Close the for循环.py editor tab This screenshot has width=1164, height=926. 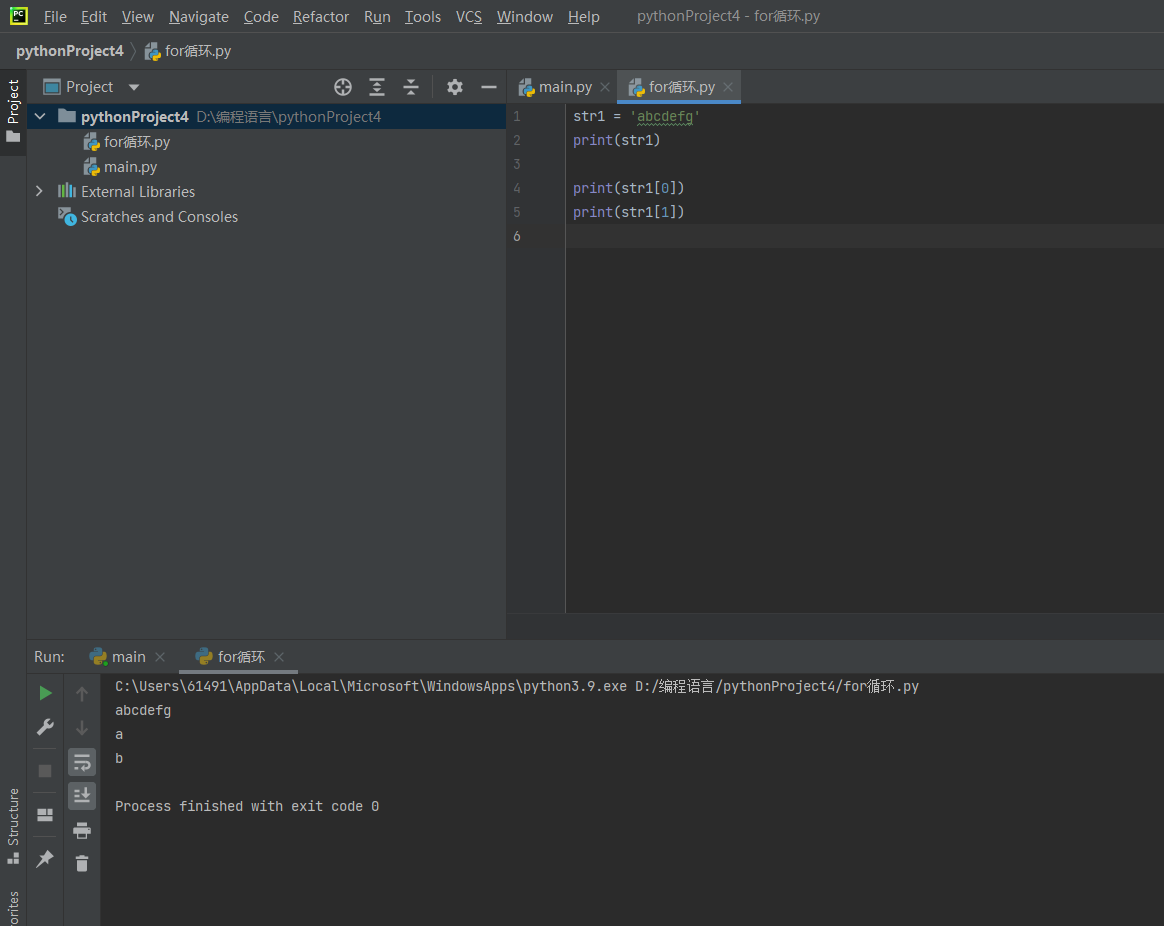(x=728, y=87)
